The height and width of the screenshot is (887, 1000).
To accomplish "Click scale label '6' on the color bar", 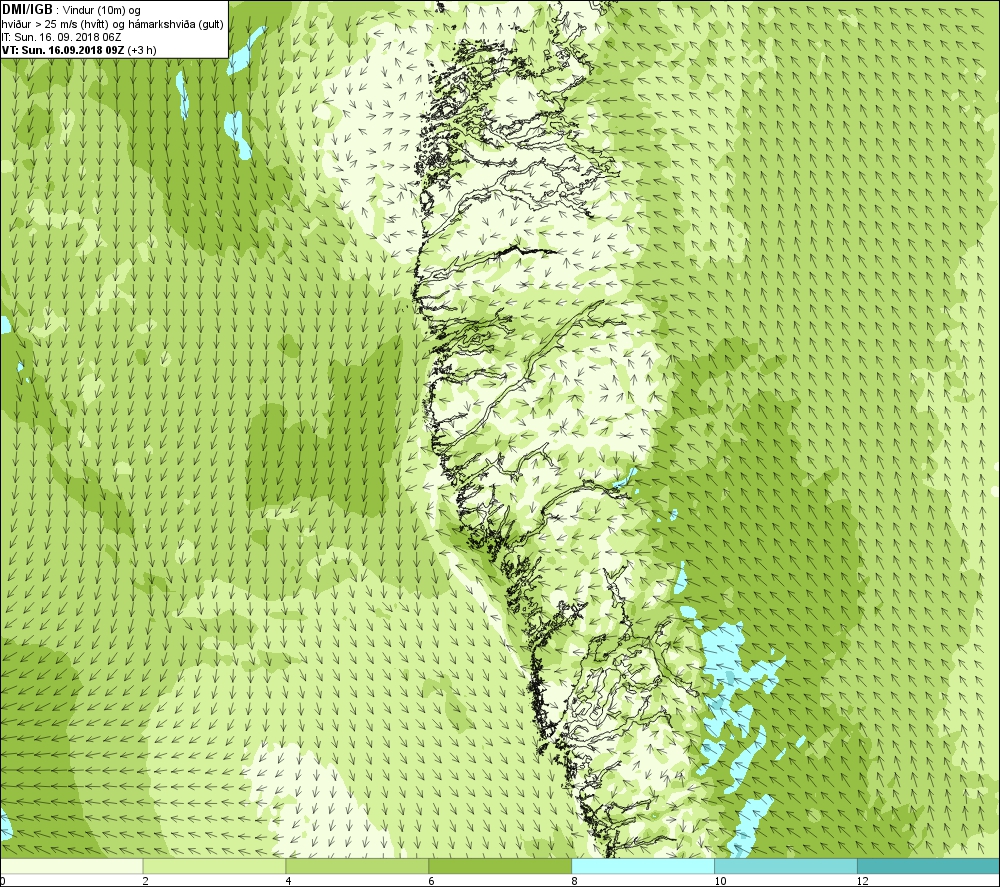I will 432,881.
